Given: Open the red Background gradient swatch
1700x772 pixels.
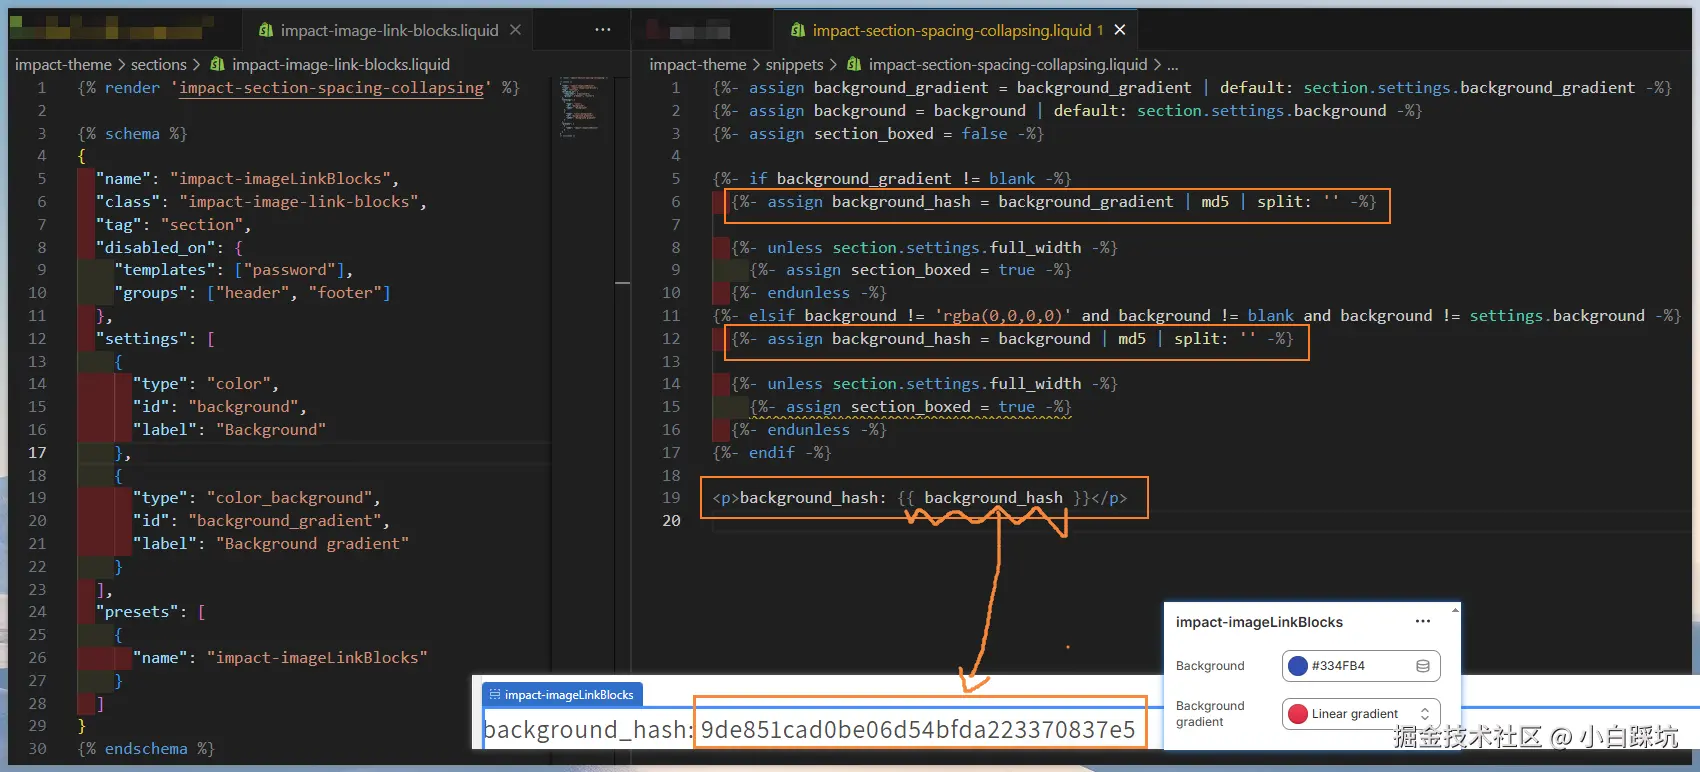Looking at the screenshot, I should tap(1298, 714).
